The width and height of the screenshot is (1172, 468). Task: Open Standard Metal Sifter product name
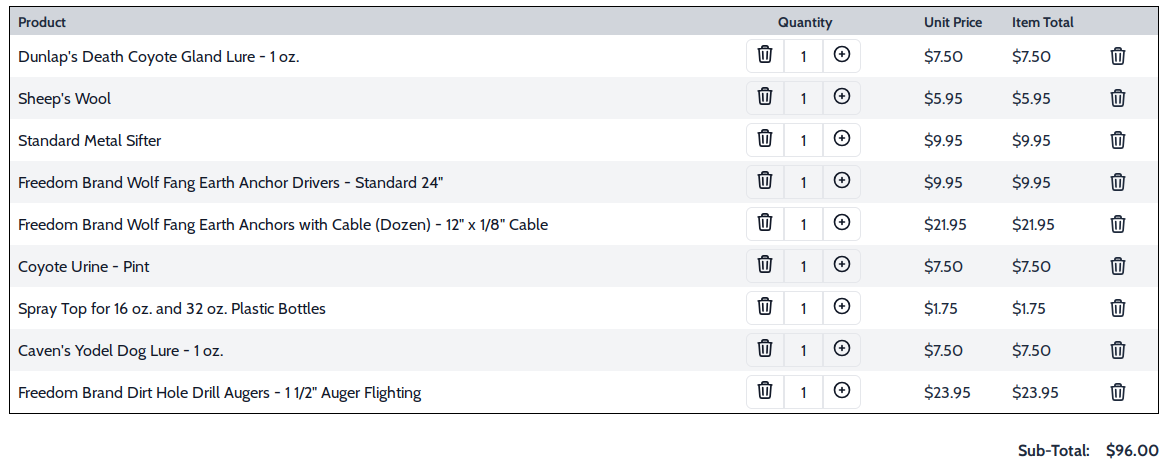(x=90, y=141)
